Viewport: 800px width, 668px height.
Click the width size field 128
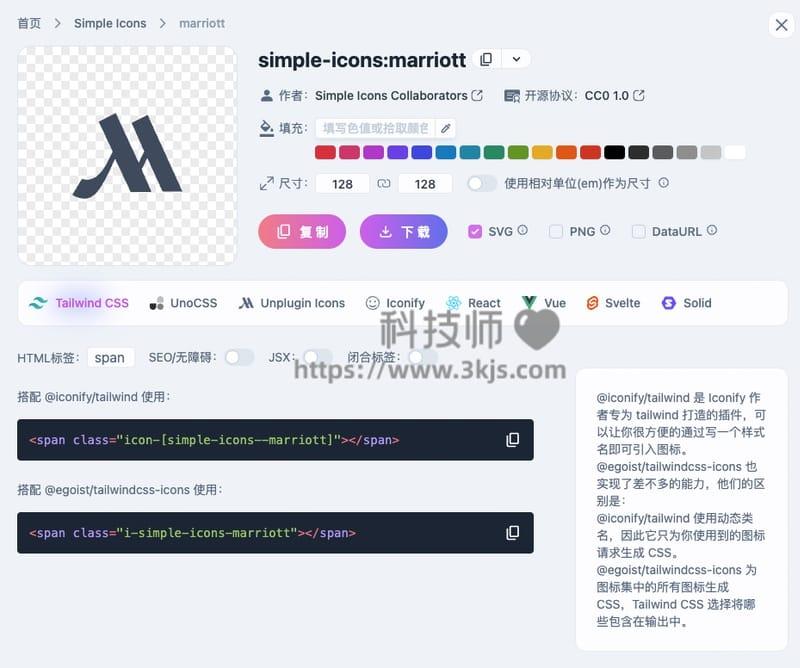tap(342, 184)
